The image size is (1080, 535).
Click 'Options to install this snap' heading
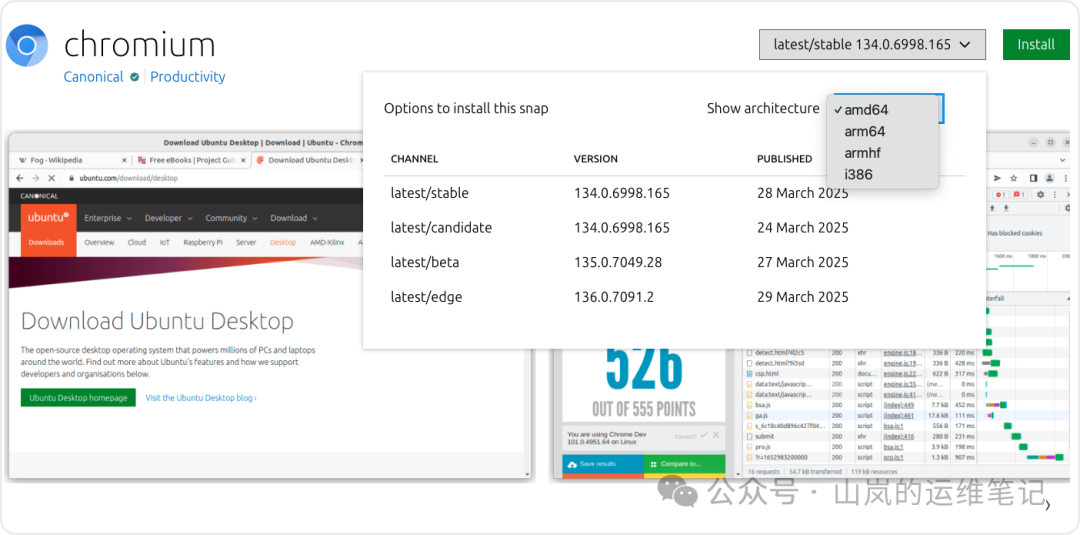click(x=466, y=109)
